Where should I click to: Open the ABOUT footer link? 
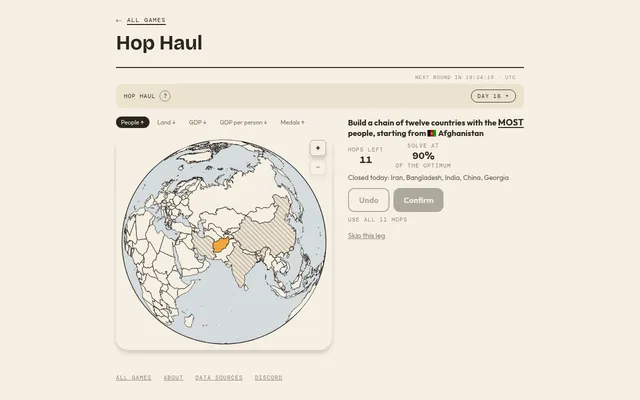173,378
